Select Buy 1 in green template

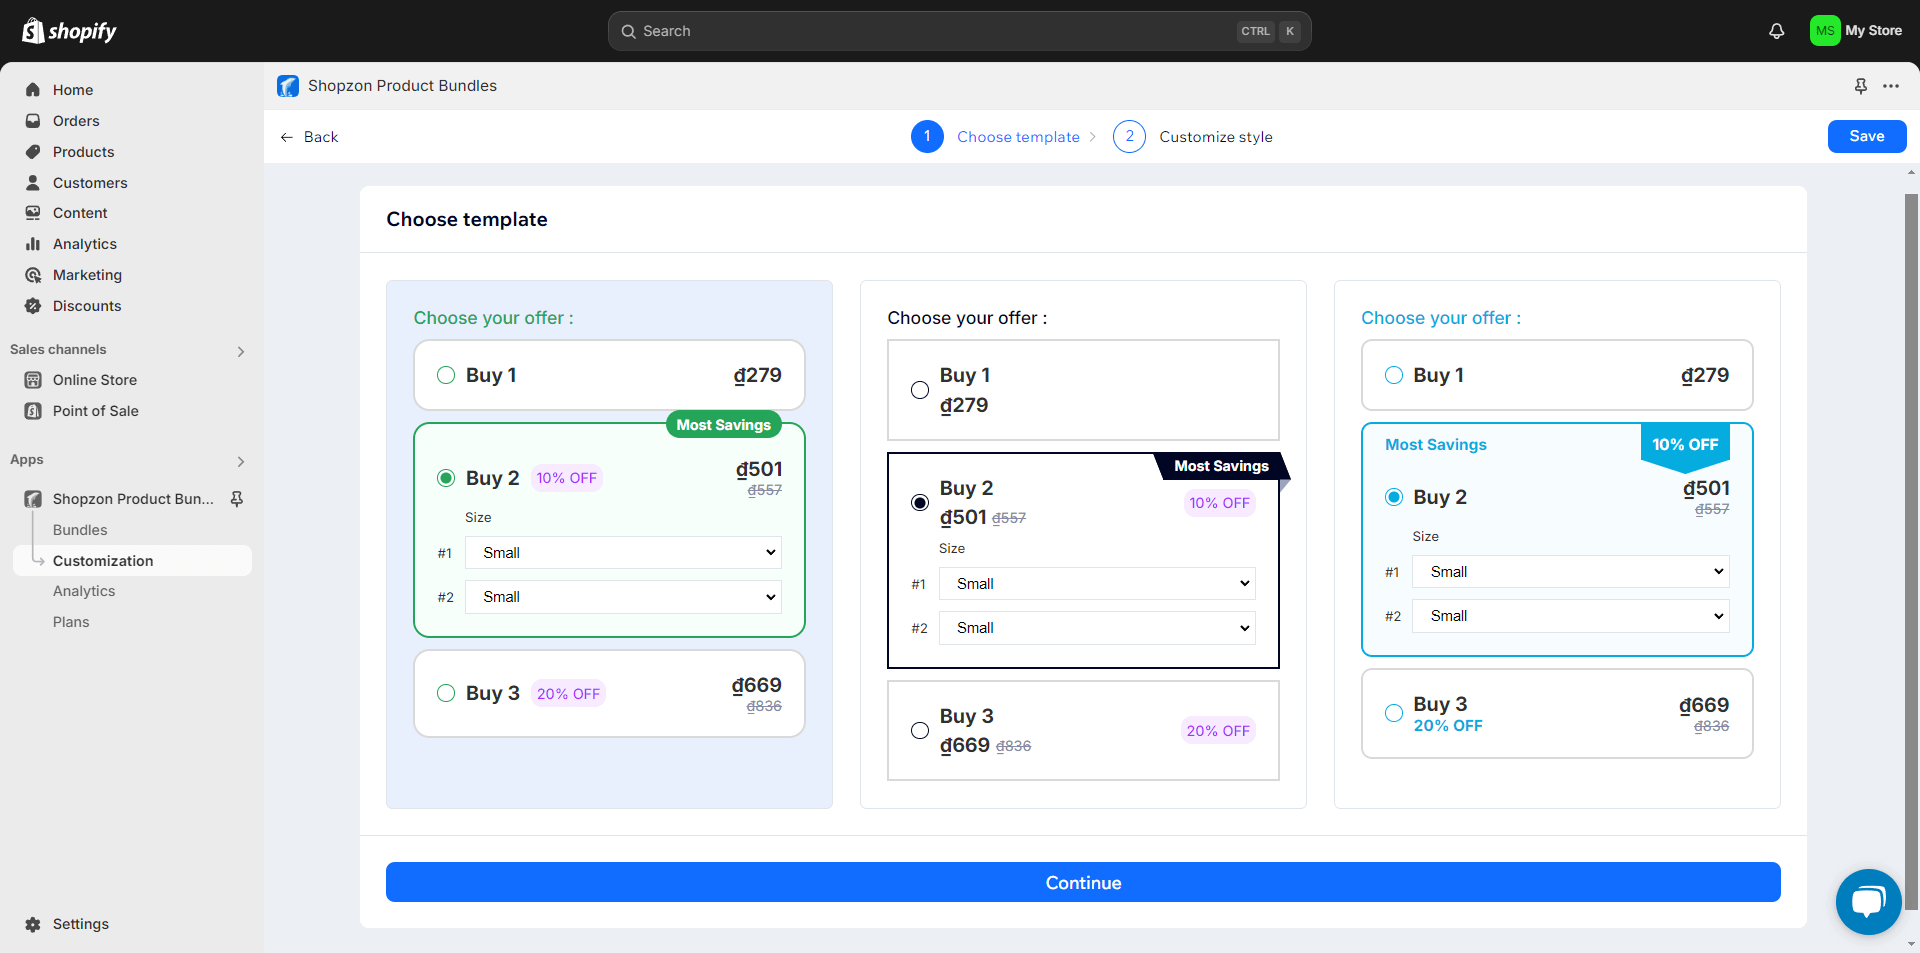pyautogui.click(x=446, y=375)
